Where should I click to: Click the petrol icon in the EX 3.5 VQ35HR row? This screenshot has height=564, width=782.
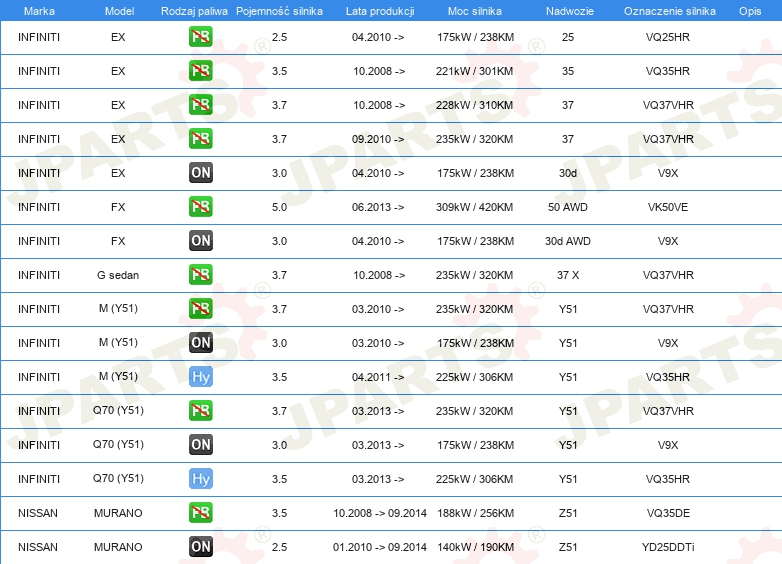click(x=200, y=71)
